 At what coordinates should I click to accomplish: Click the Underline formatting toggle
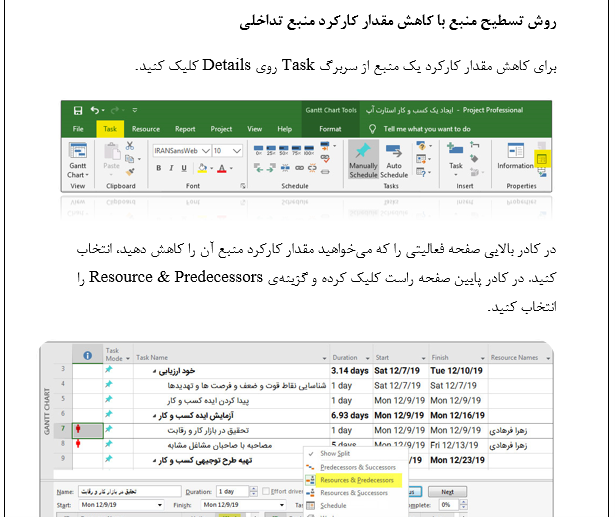[184, 168]
